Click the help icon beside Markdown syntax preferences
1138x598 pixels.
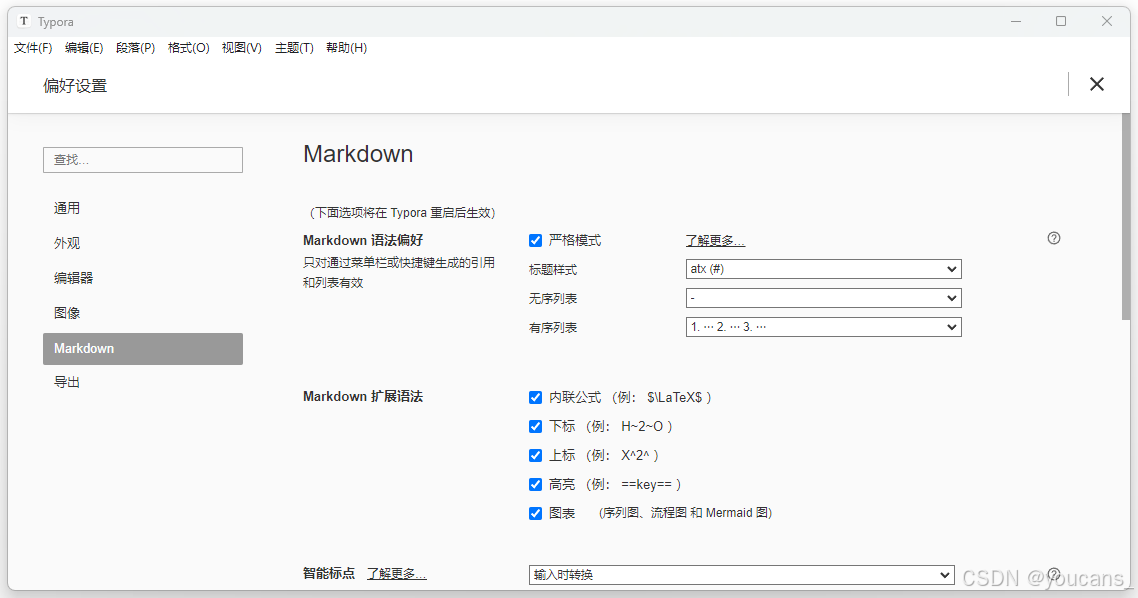[x=1054, y=238]
